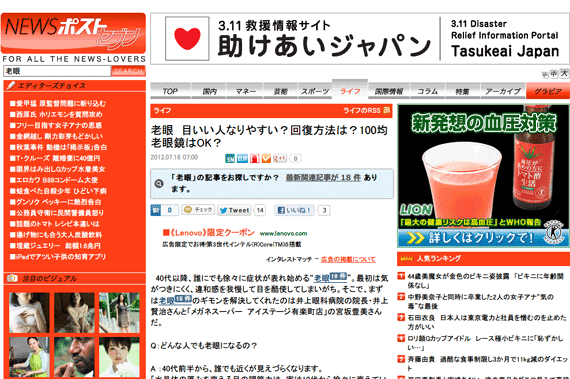570x379 pixels.
Task: Open the マネー navigation tab
Action: (245, 91)
